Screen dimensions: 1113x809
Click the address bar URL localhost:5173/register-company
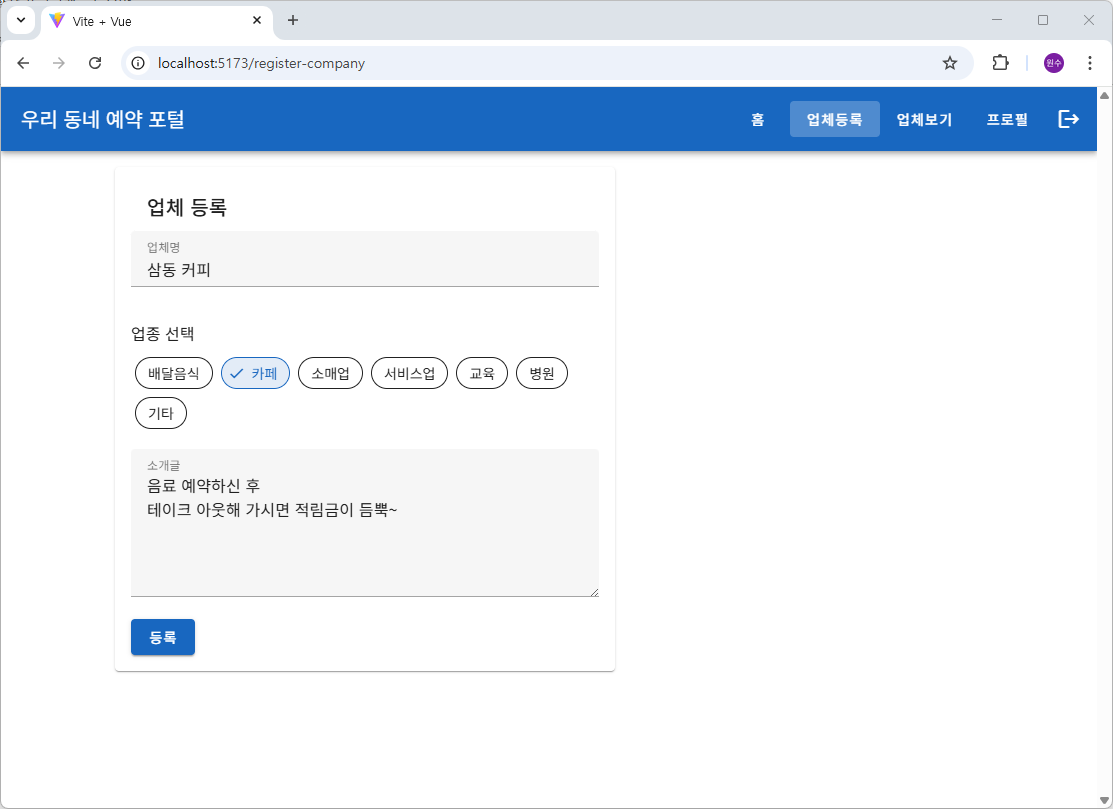pos(261,63)
